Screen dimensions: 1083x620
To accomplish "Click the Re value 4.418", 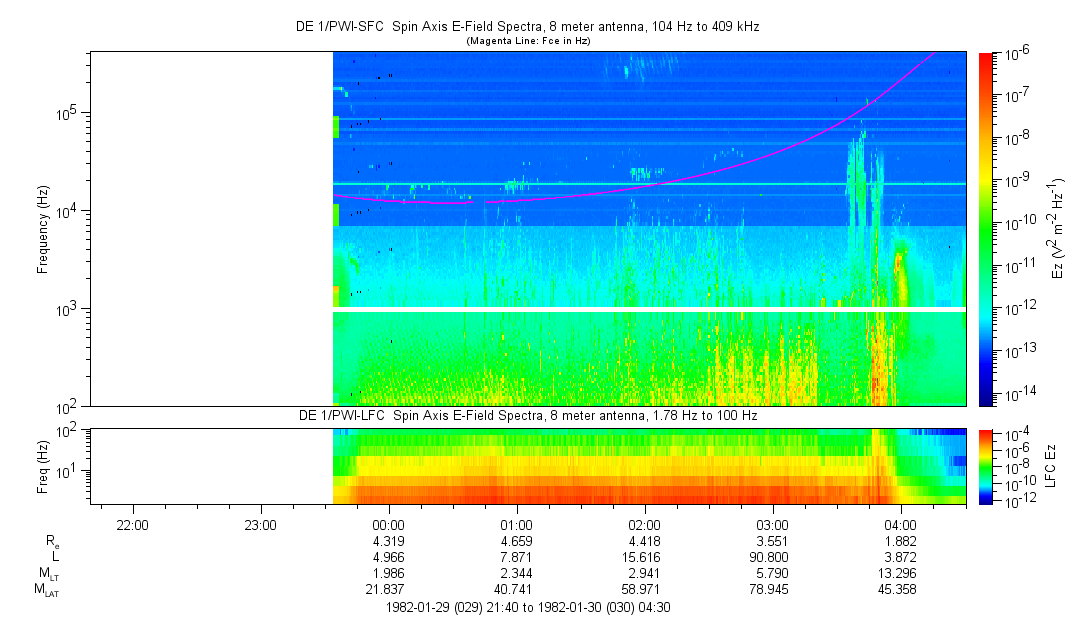I will tap(644, 541).
